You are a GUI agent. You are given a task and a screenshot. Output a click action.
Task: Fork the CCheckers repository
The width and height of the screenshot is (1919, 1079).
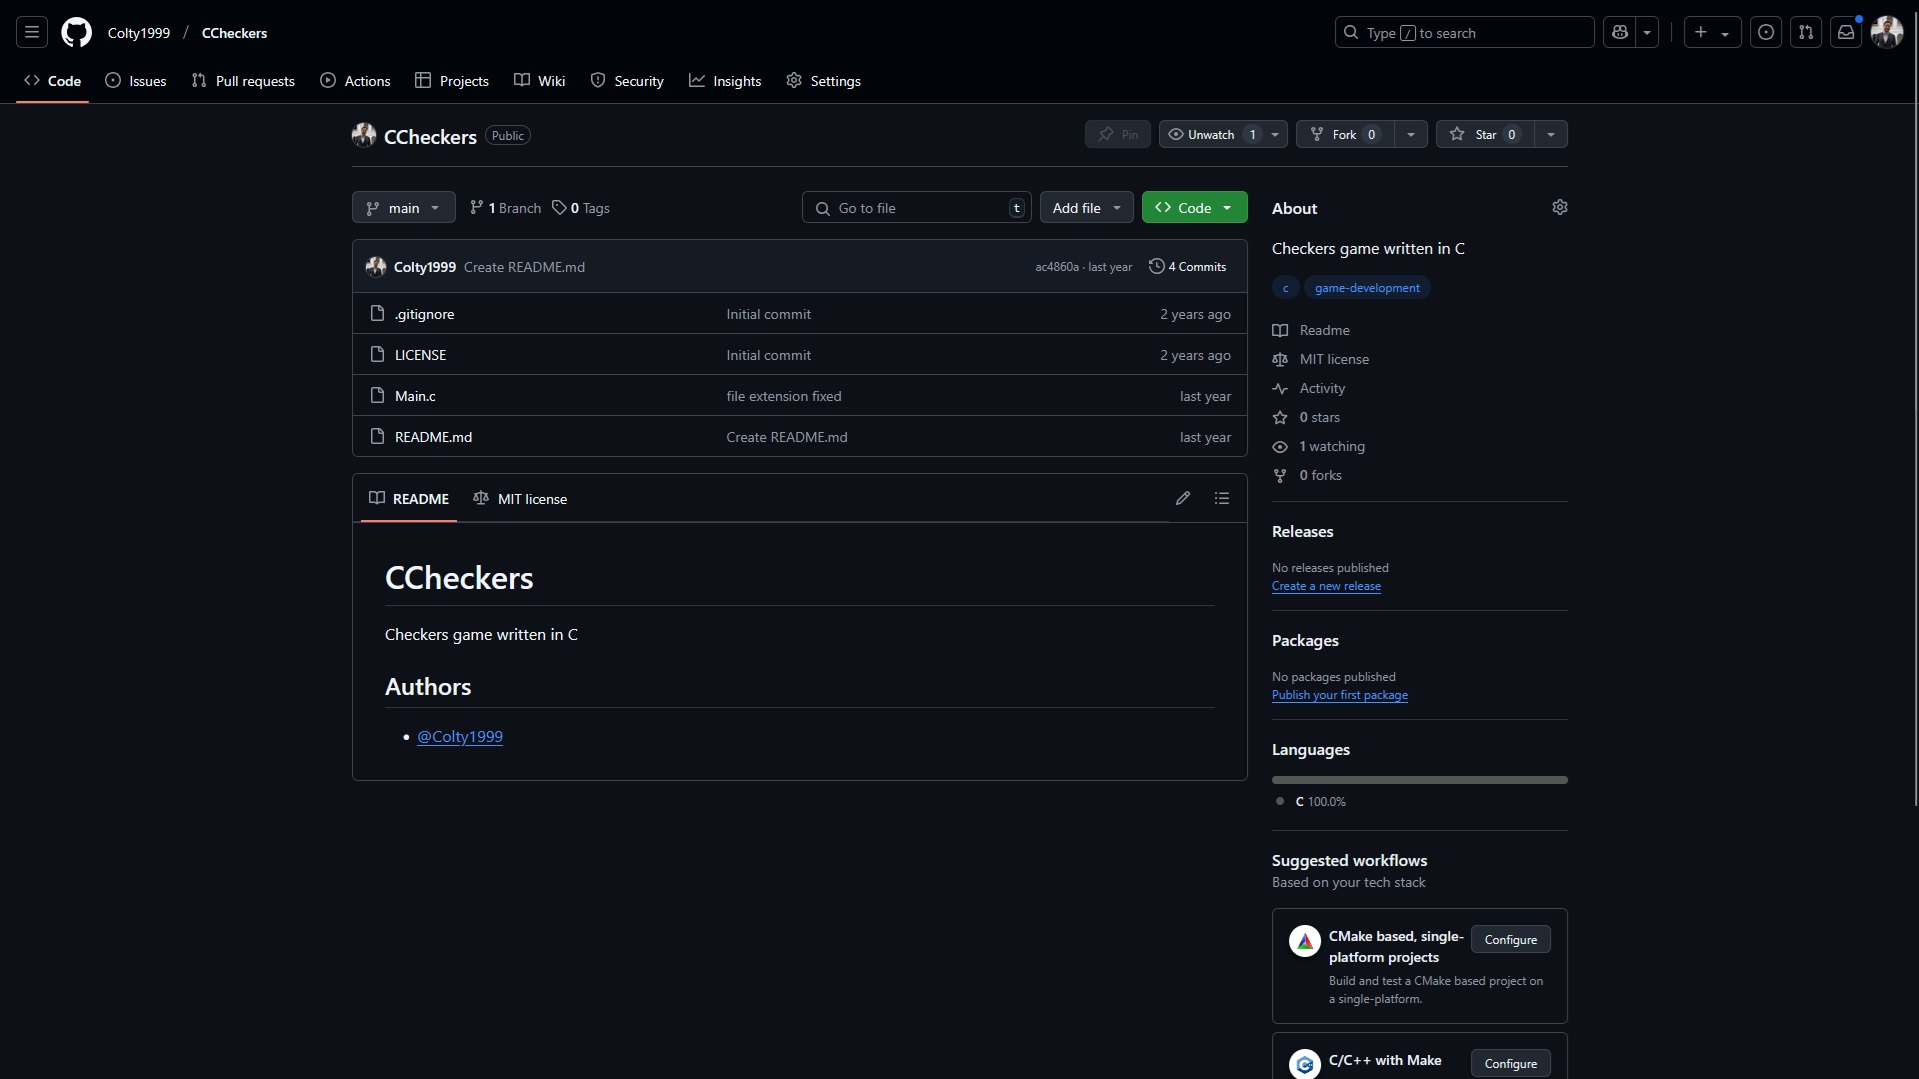(1344, 134)
